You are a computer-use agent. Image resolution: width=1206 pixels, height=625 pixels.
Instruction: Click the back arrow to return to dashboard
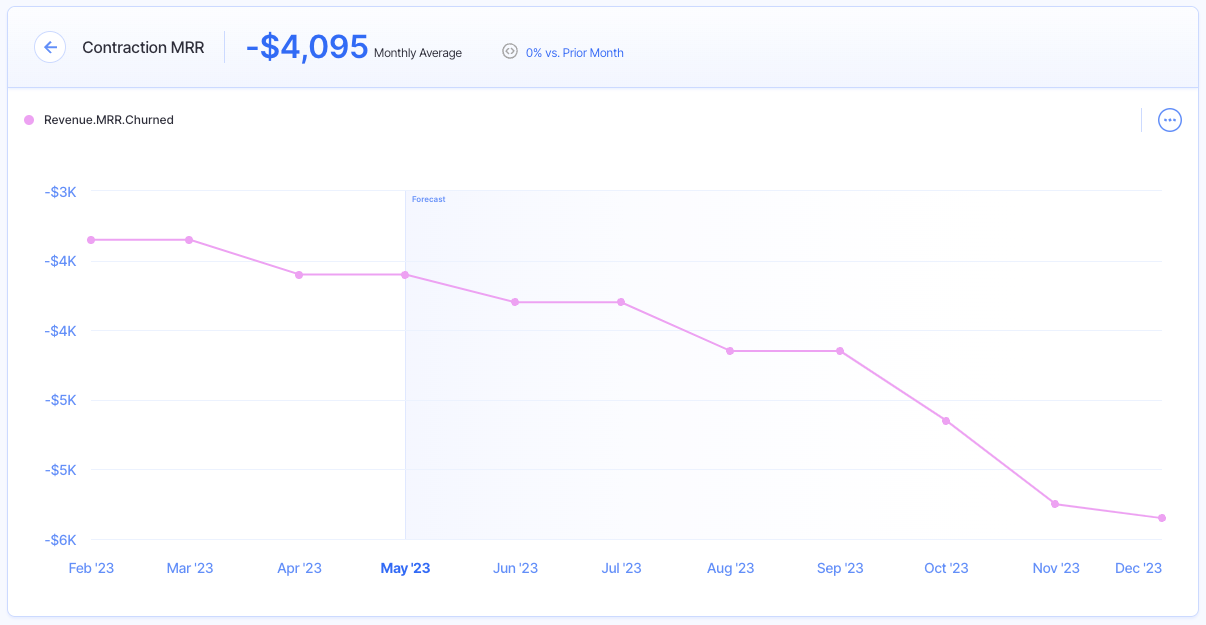(50, 47)
